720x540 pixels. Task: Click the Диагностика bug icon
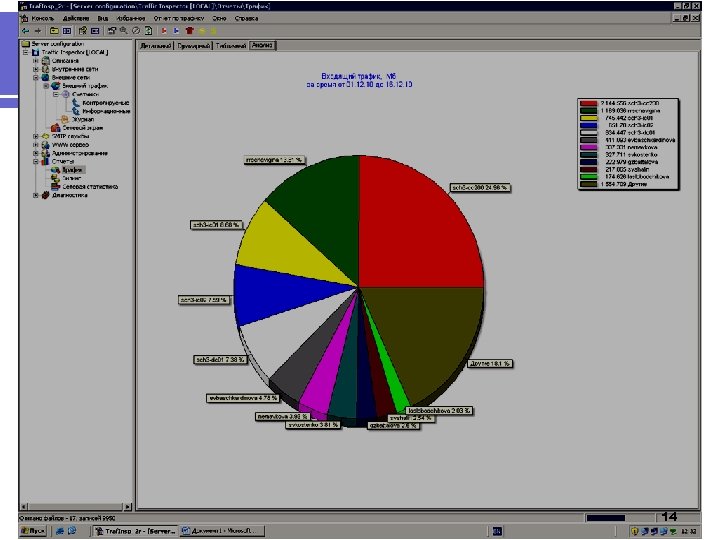45,195
